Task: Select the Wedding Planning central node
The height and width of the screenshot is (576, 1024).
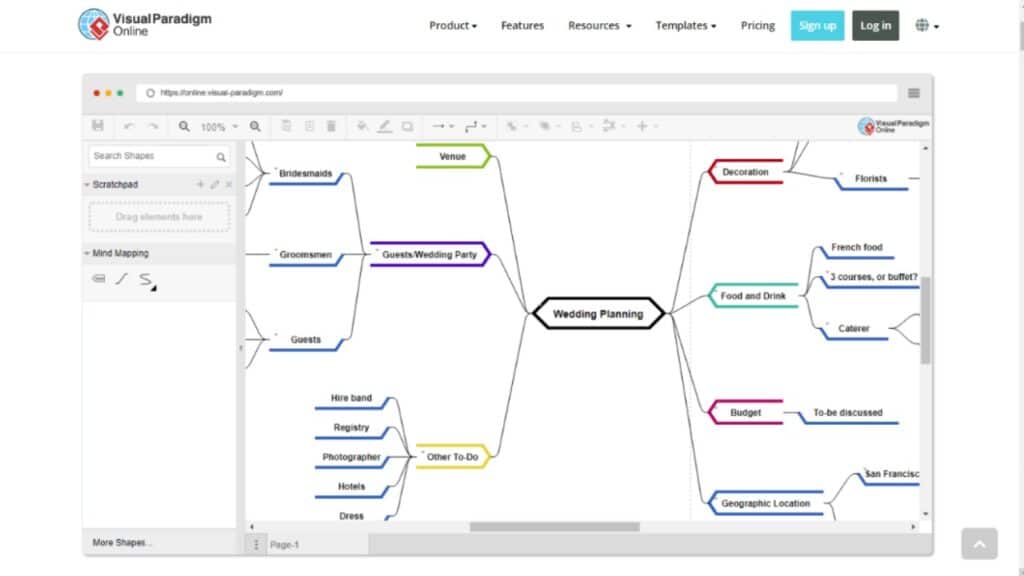Action: (597, 313)
